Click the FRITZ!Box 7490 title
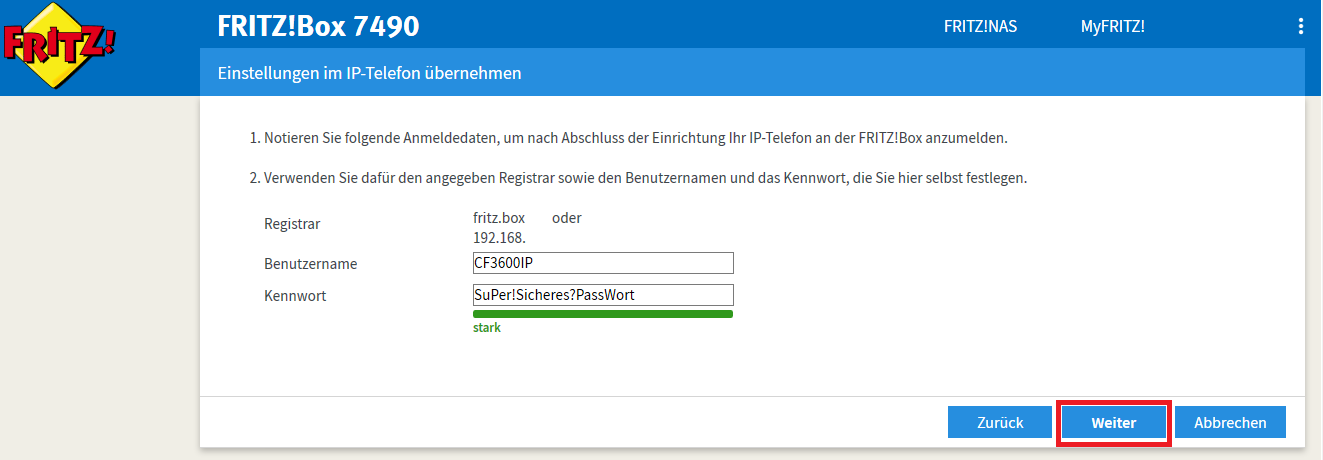Screen dimensions: 1323x460 pos(318,26)
